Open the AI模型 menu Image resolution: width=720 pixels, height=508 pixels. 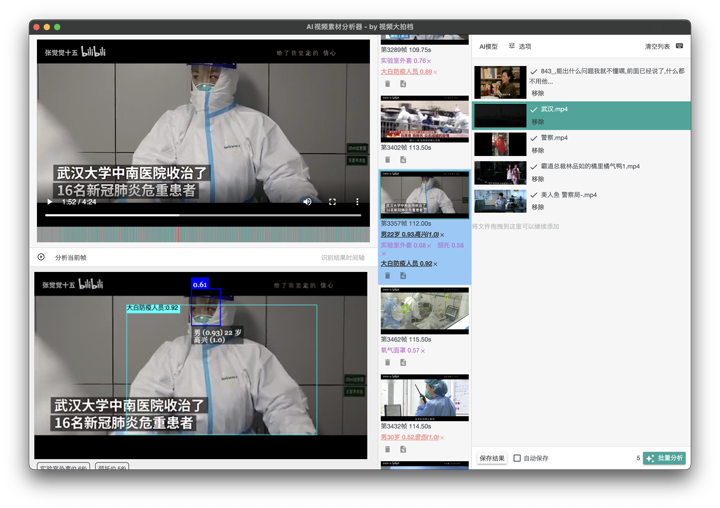tap(488, 46)
